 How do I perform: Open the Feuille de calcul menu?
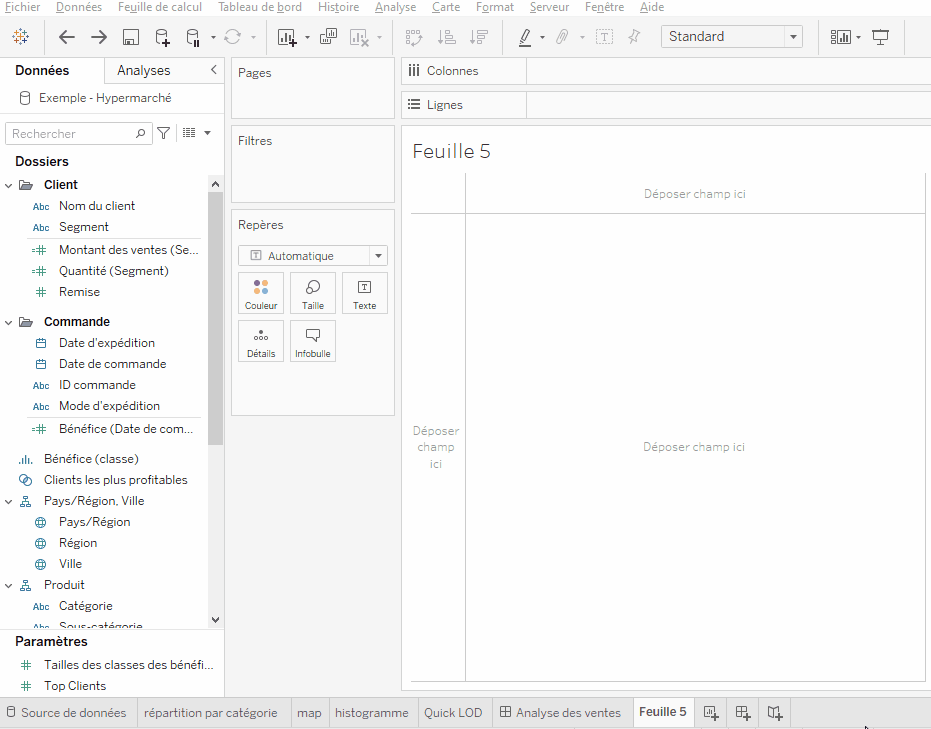pos(160,7)
